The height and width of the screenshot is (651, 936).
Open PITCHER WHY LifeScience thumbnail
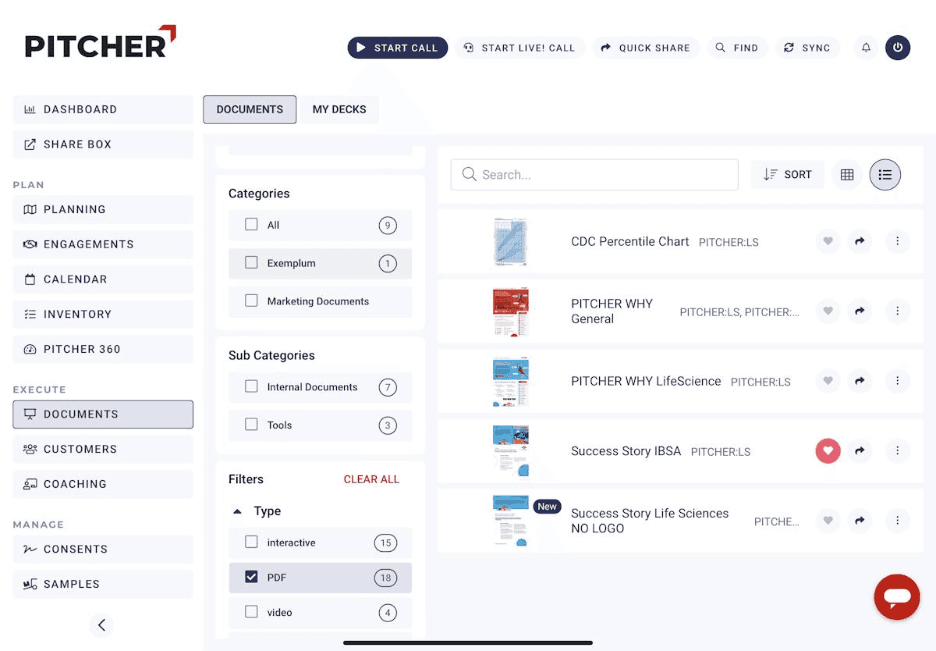(510, 381)
